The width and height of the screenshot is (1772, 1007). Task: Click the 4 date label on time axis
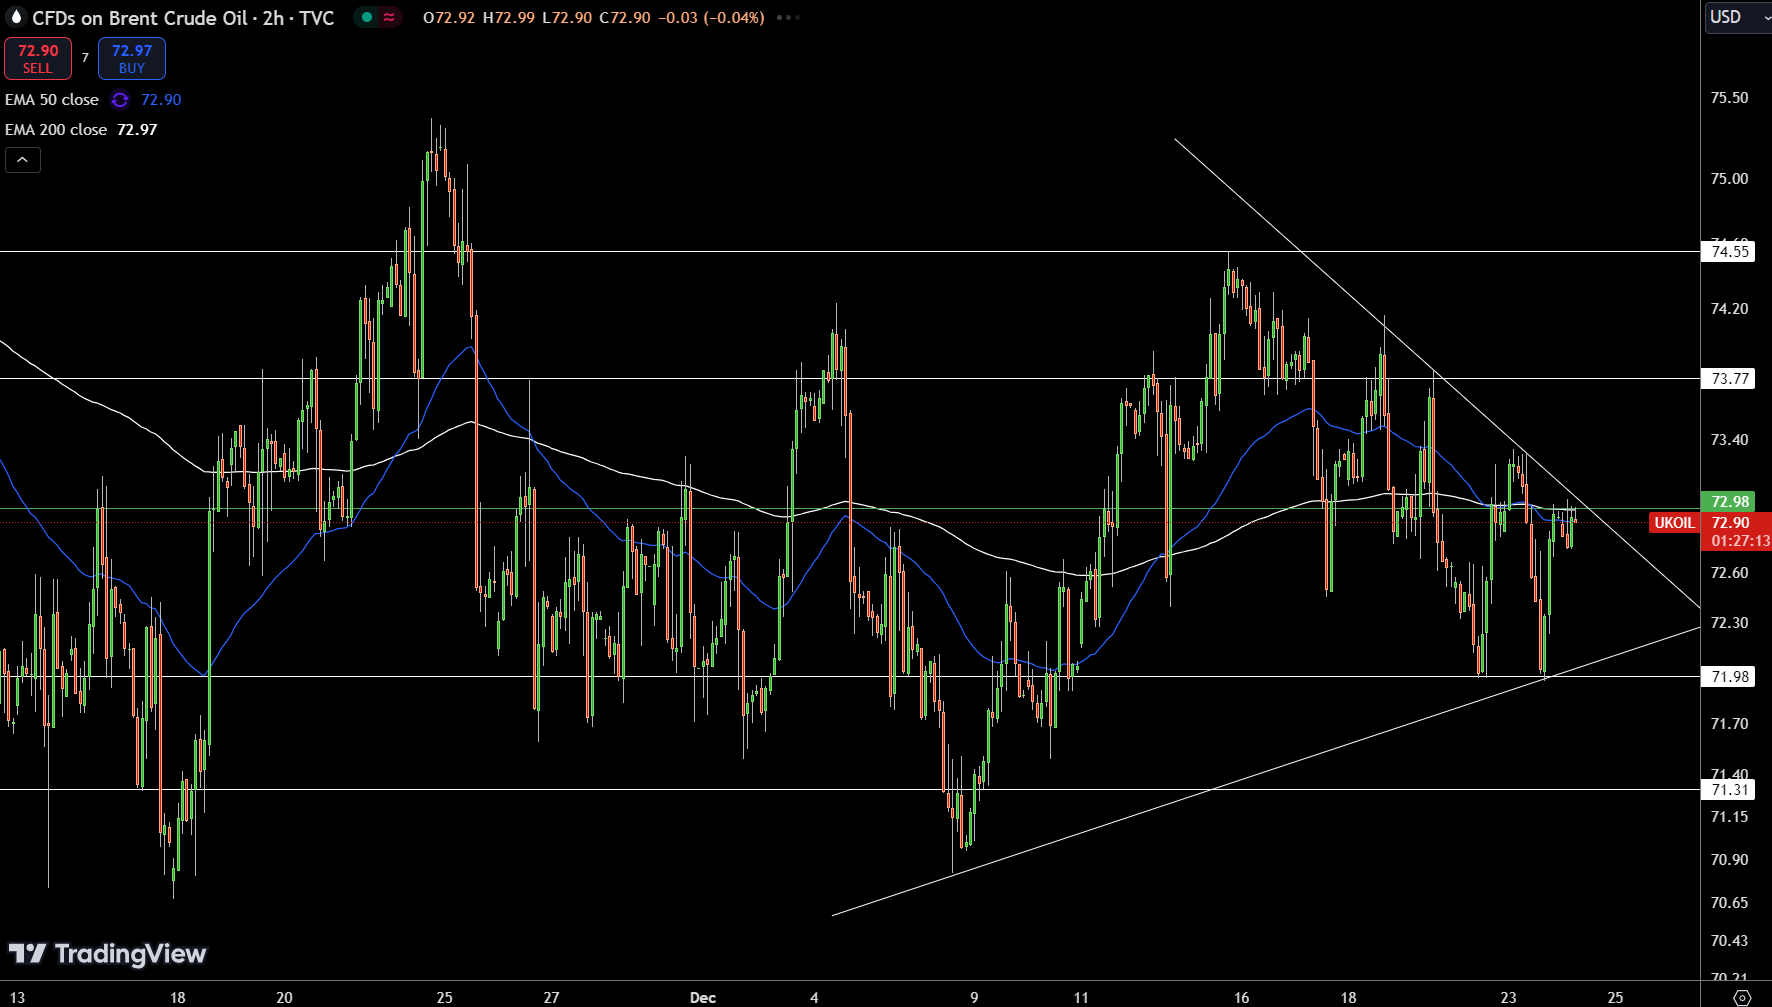tap(814, 997)
